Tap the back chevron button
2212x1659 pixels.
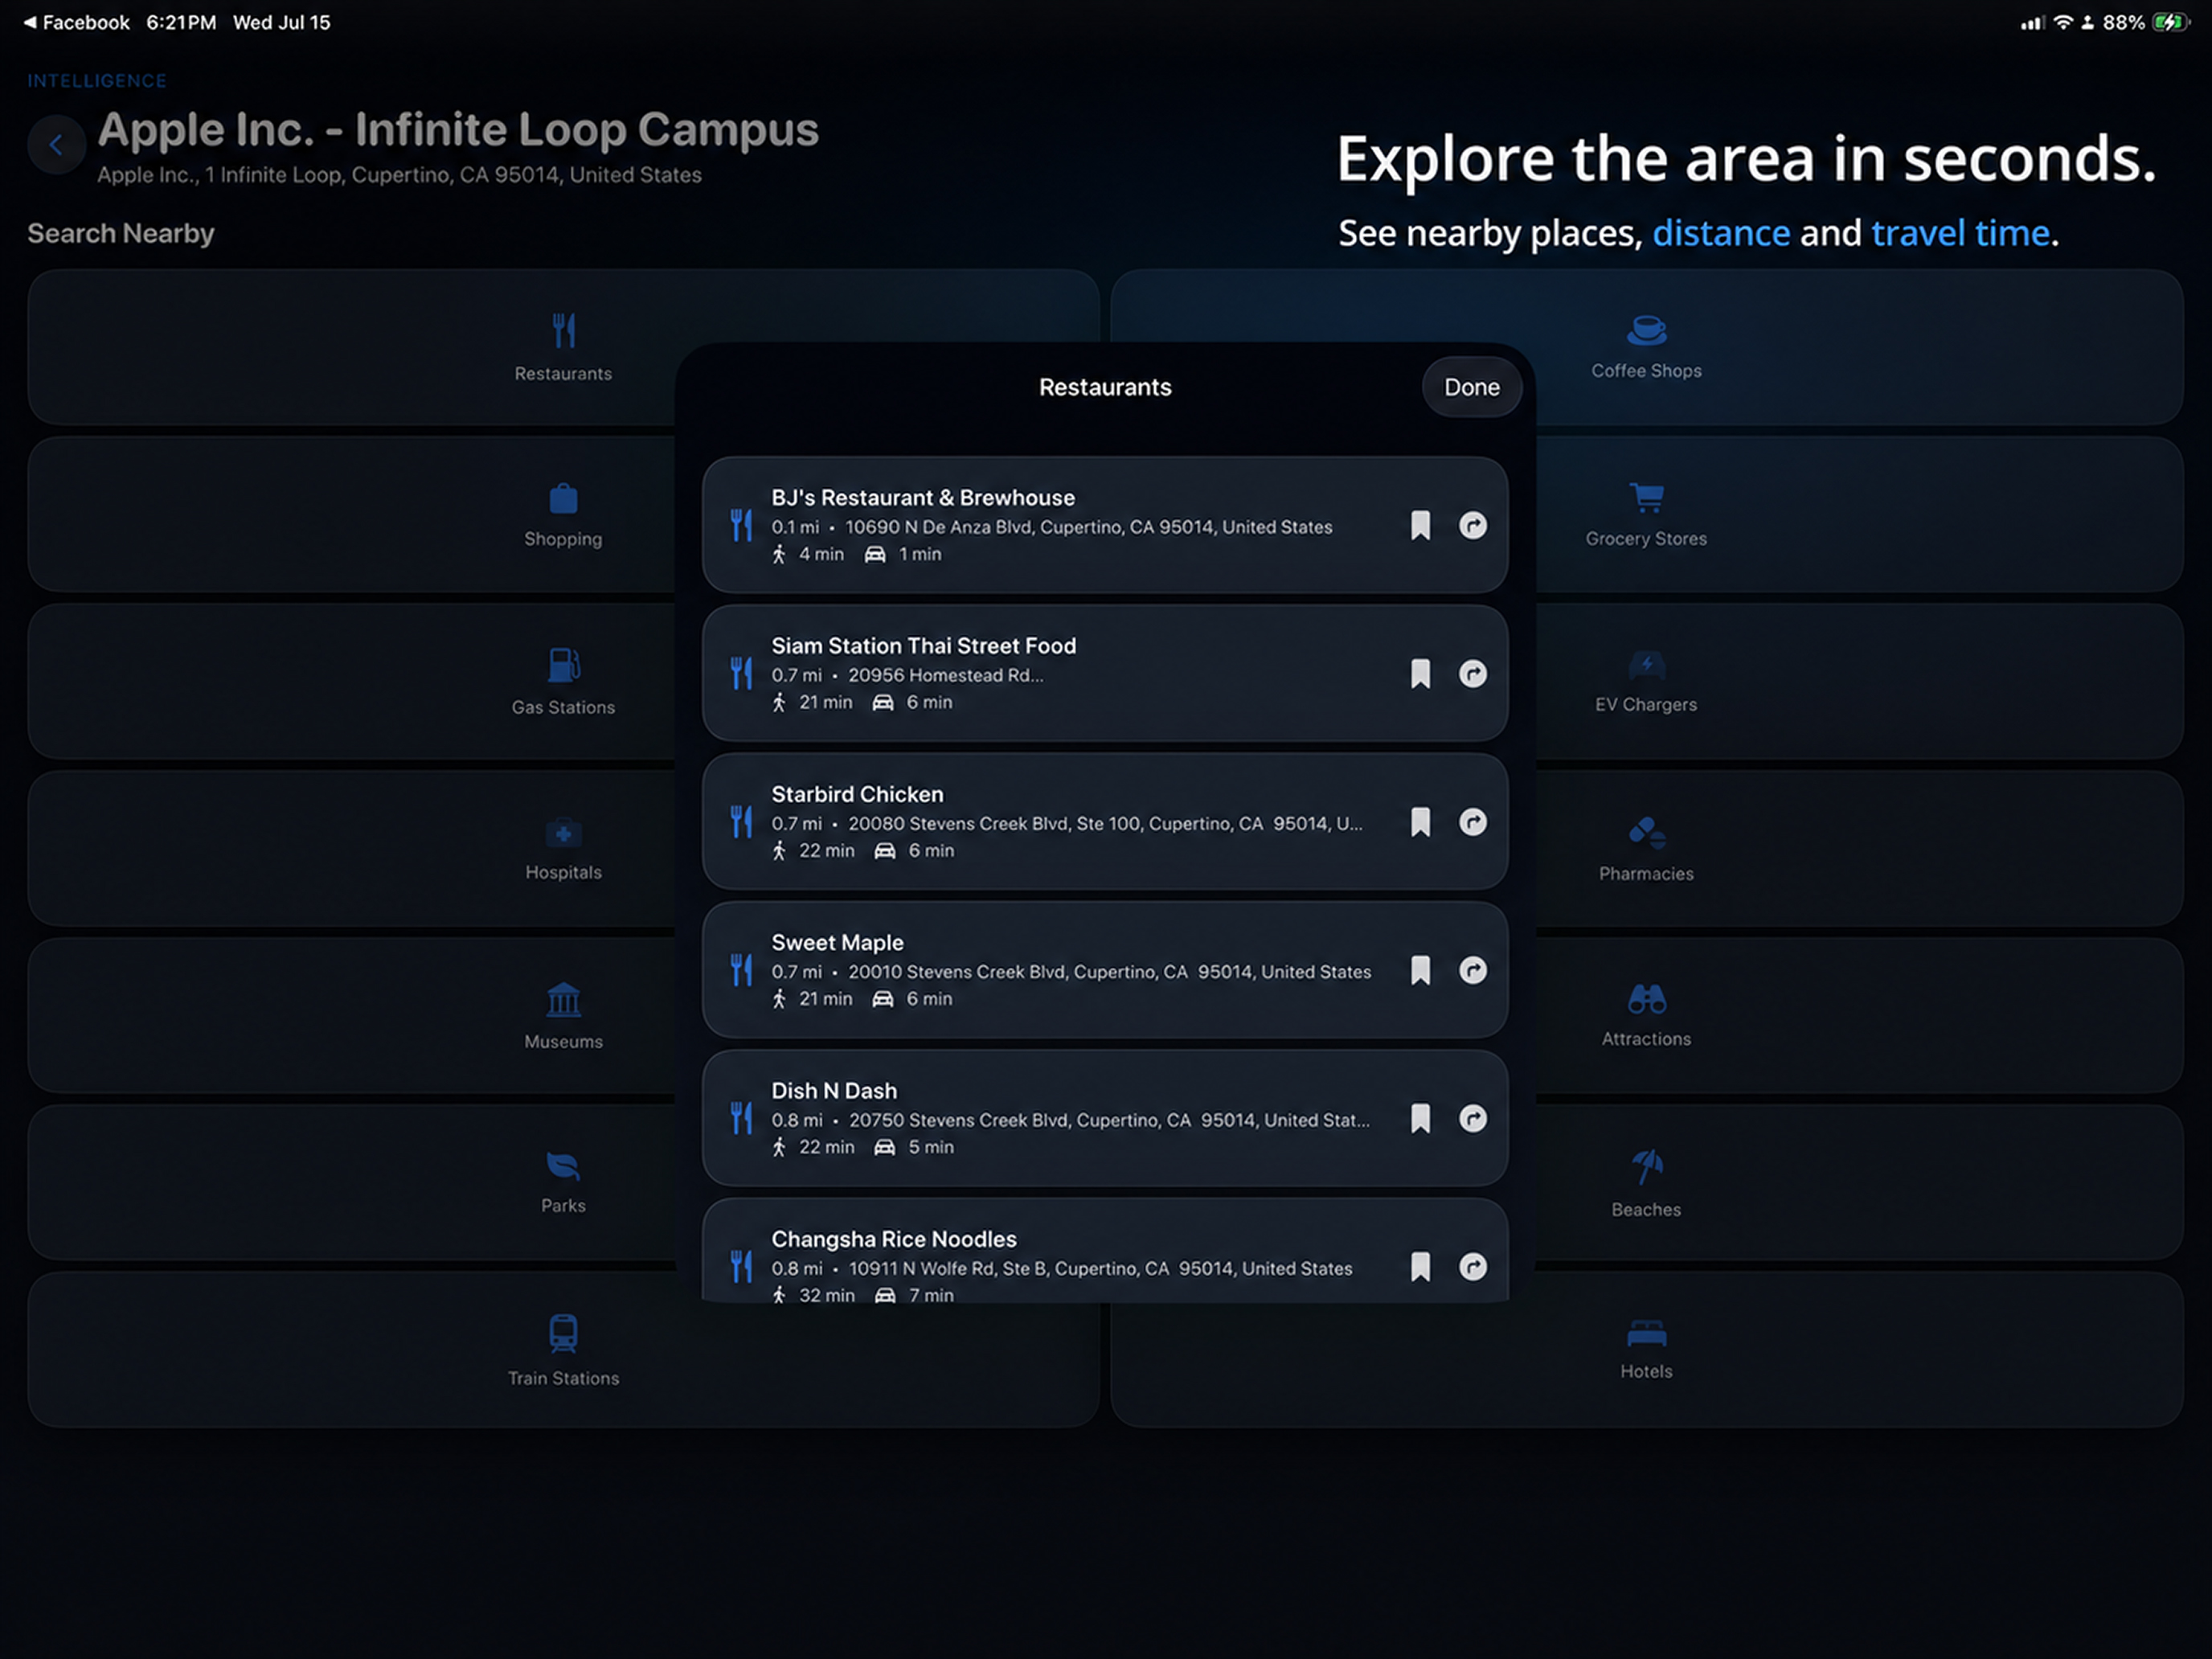click(56, 145)
